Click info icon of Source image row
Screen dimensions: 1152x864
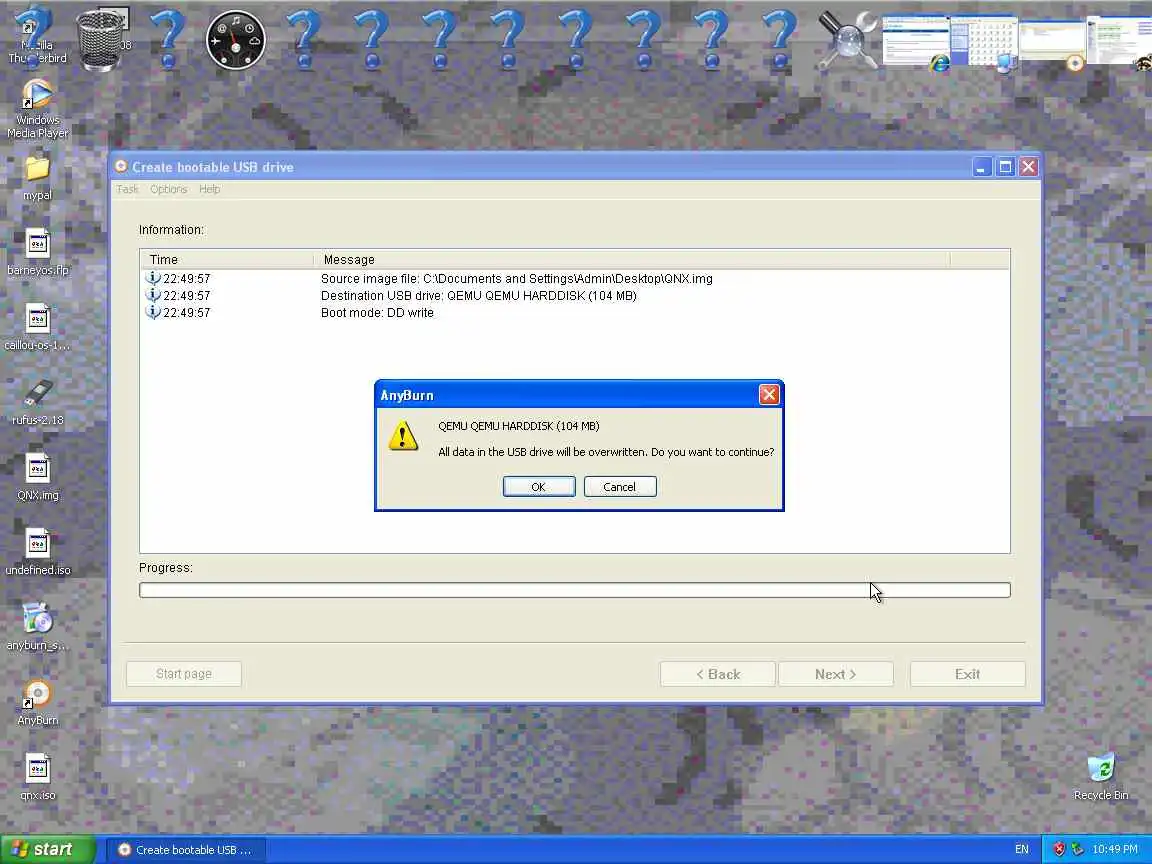tap(153, 278)
